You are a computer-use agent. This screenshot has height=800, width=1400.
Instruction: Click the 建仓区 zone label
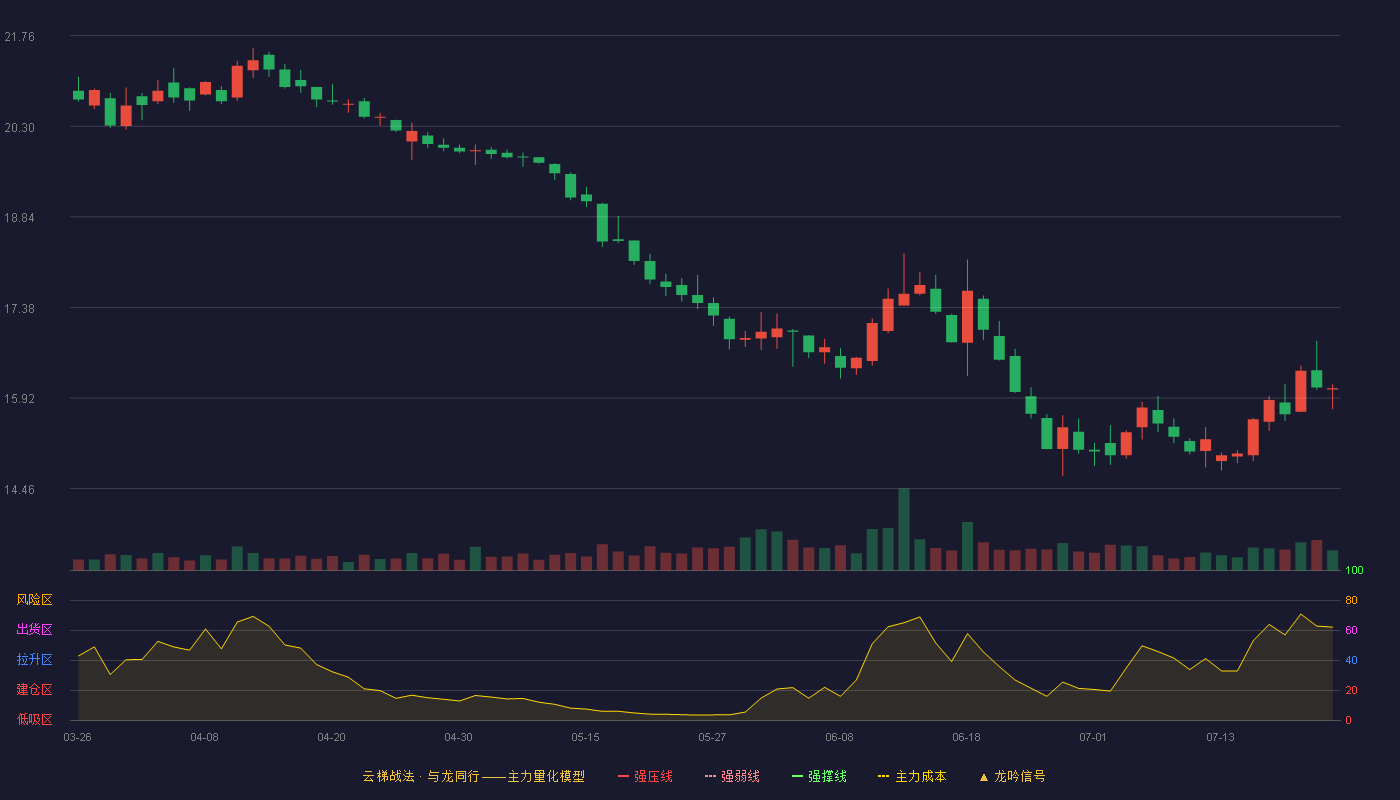click(34, 690)
